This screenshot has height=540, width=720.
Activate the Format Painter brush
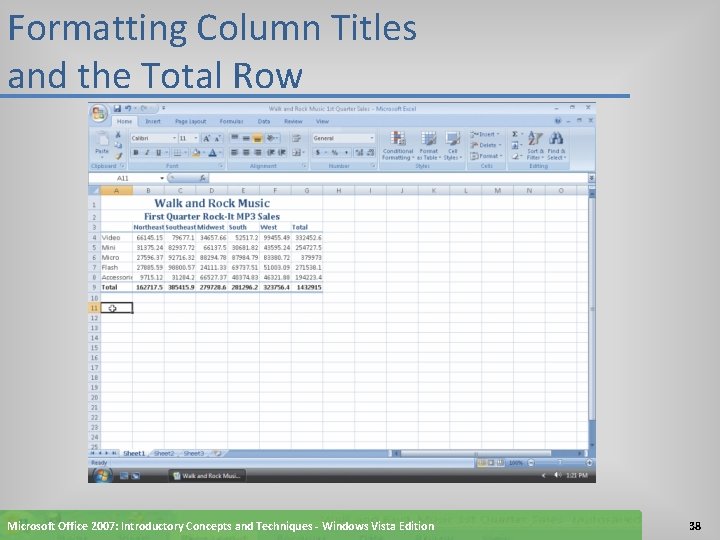(x=118, y=156)
